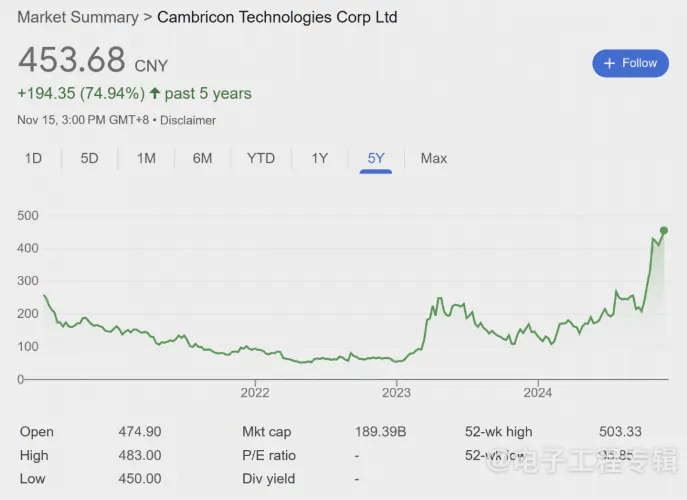687x500 pixels.
Task: Open the Market Summary breadcrumb link
Action: pyautogui.click(x=78, y=17)
